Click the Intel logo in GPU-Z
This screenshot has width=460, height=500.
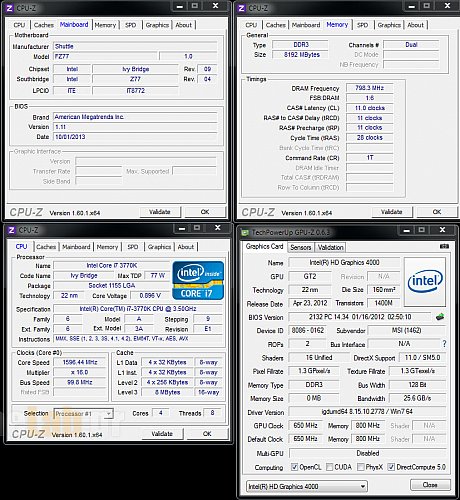click(x=425, y=282)
